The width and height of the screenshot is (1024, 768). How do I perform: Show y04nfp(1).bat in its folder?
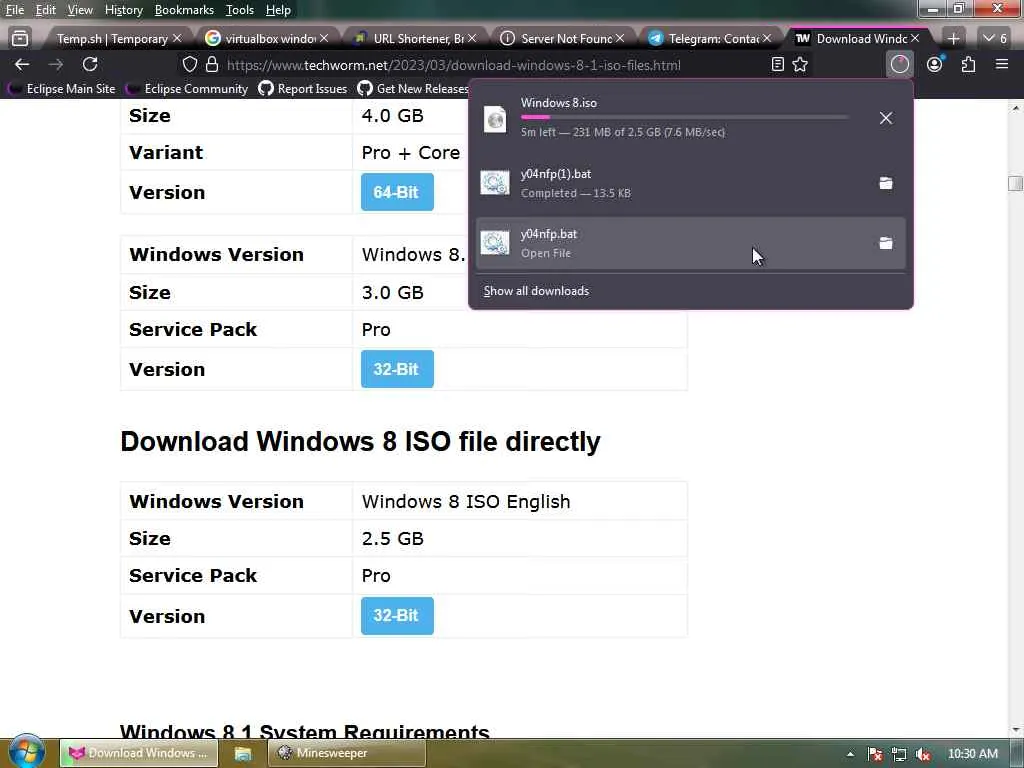coord(886,183)
